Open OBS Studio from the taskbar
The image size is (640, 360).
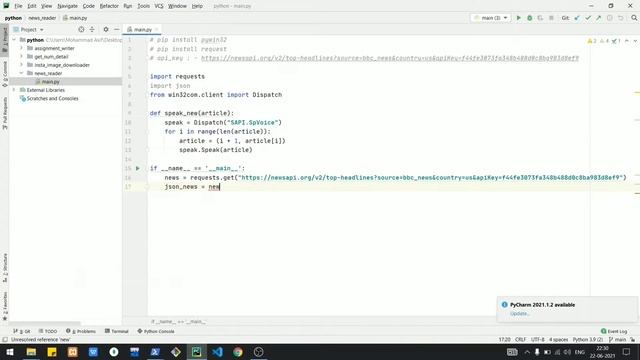point(258,352)
